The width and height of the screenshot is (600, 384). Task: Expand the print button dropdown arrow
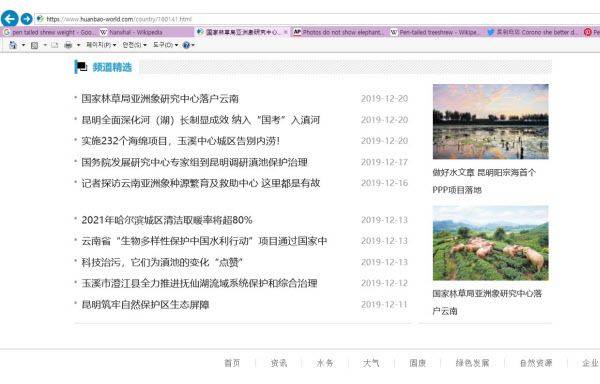[x=78, y=45]
